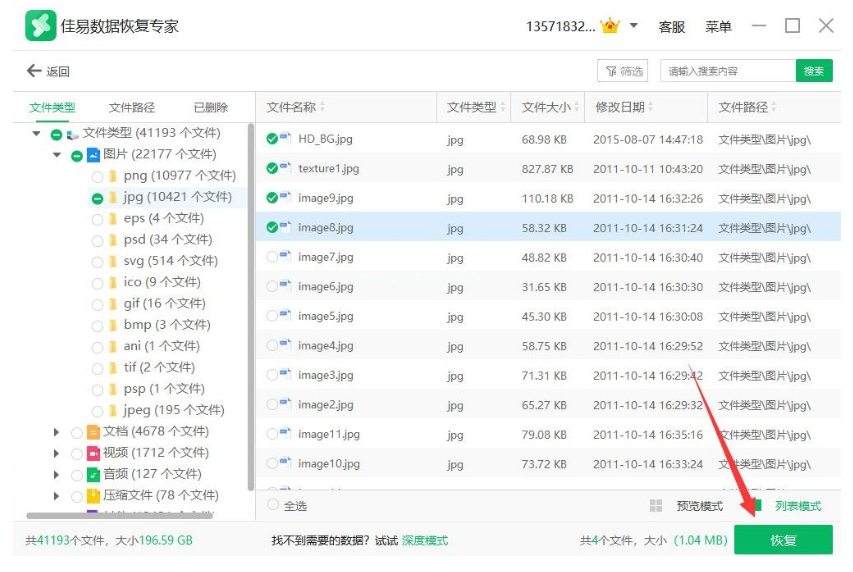Click the green 恢复 button
The image size is (853, 572).
coord(783,540)
